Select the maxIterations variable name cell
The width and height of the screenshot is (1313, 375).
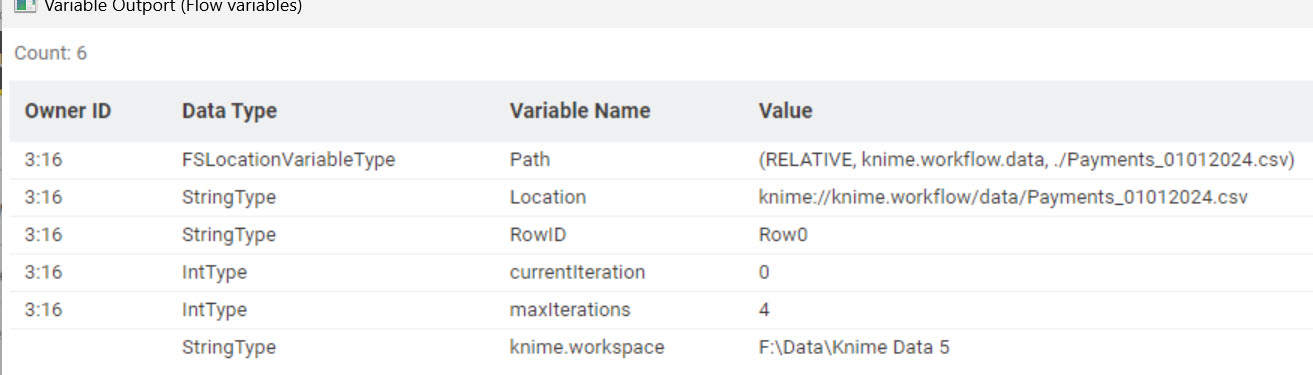pyautogui.click(x=570, y=310)
